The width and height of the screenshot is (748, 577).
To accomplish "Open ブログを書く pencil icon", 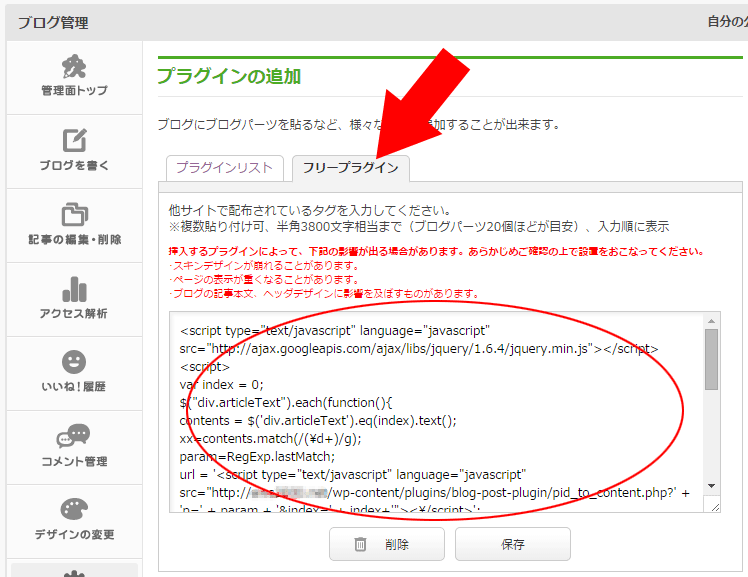I will coord(74,141).
